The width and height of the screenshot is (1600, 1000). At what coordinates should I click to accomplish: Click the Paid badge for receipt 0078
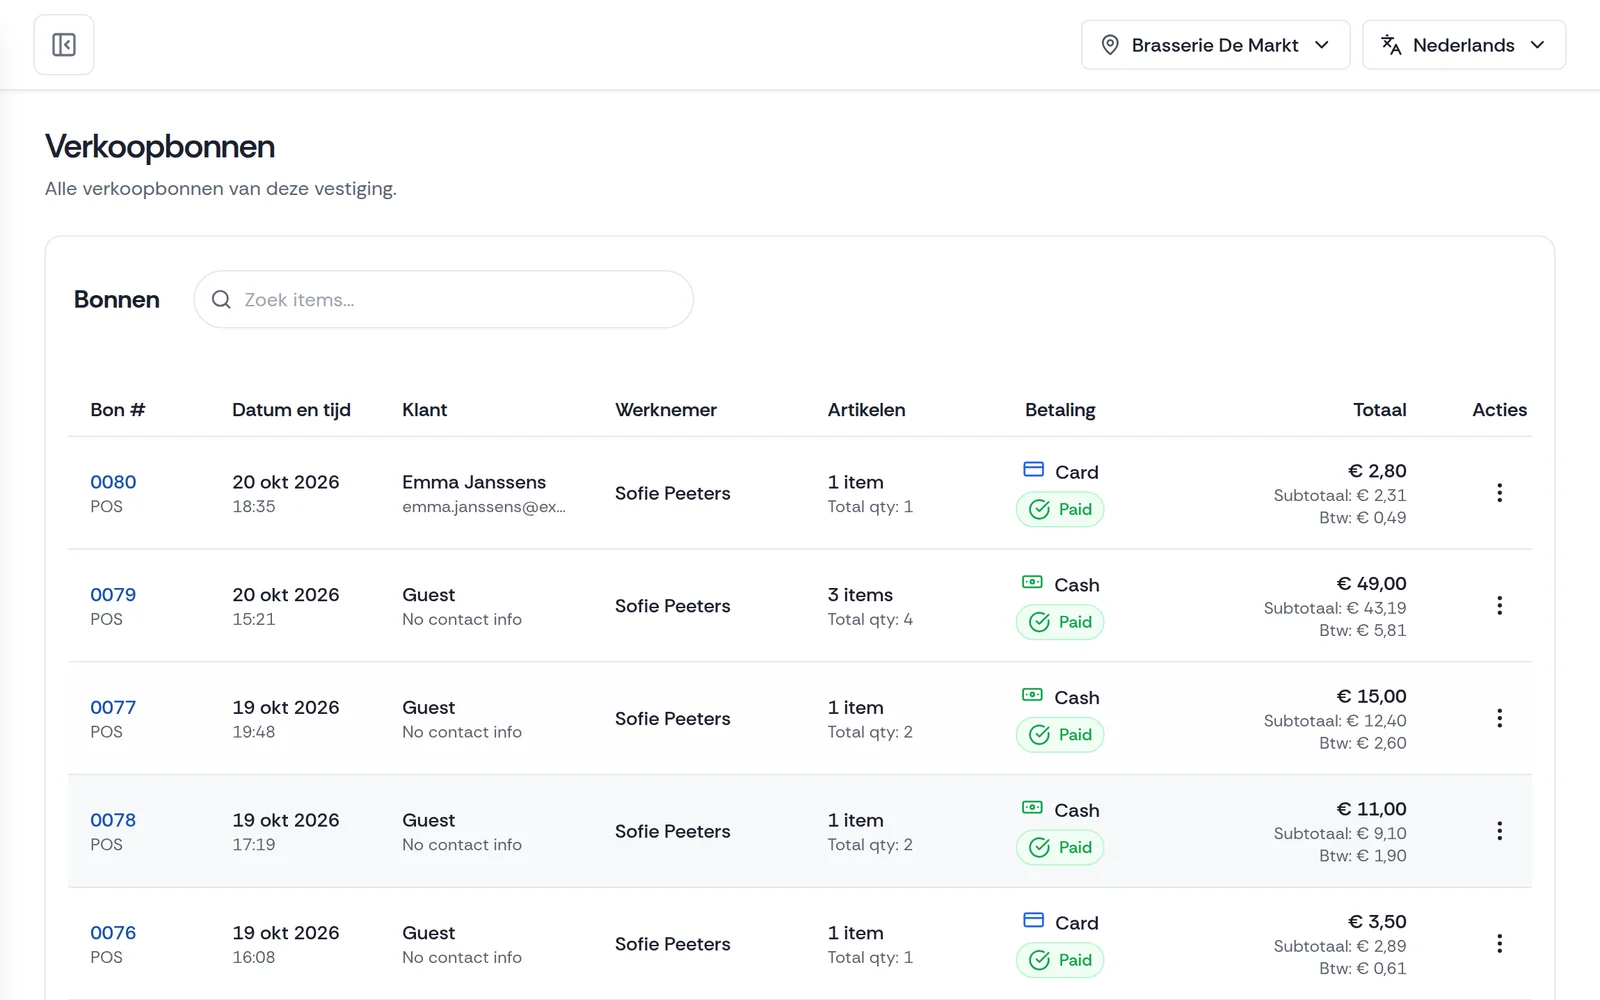pos(1060,848)
